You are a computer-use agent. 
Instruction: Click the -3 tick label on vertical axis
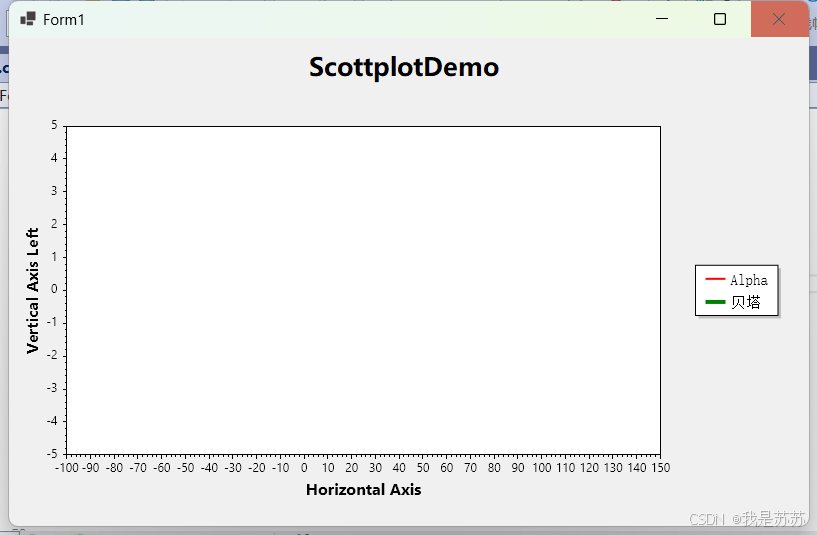click(x=52, y=388)
